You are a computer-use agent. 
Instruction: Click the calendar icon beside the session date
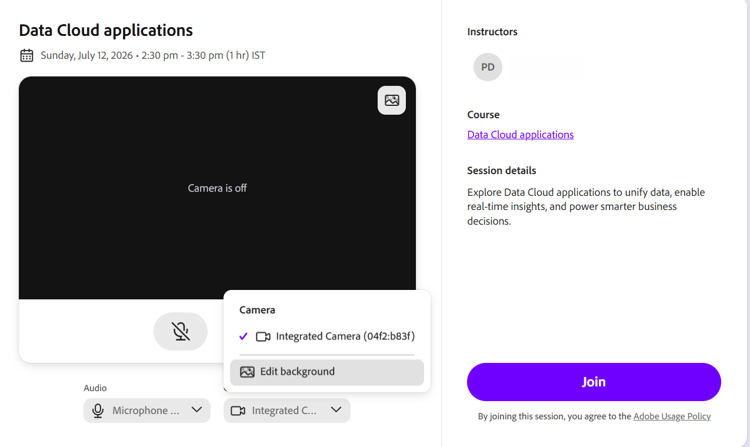tap(27, 55)
